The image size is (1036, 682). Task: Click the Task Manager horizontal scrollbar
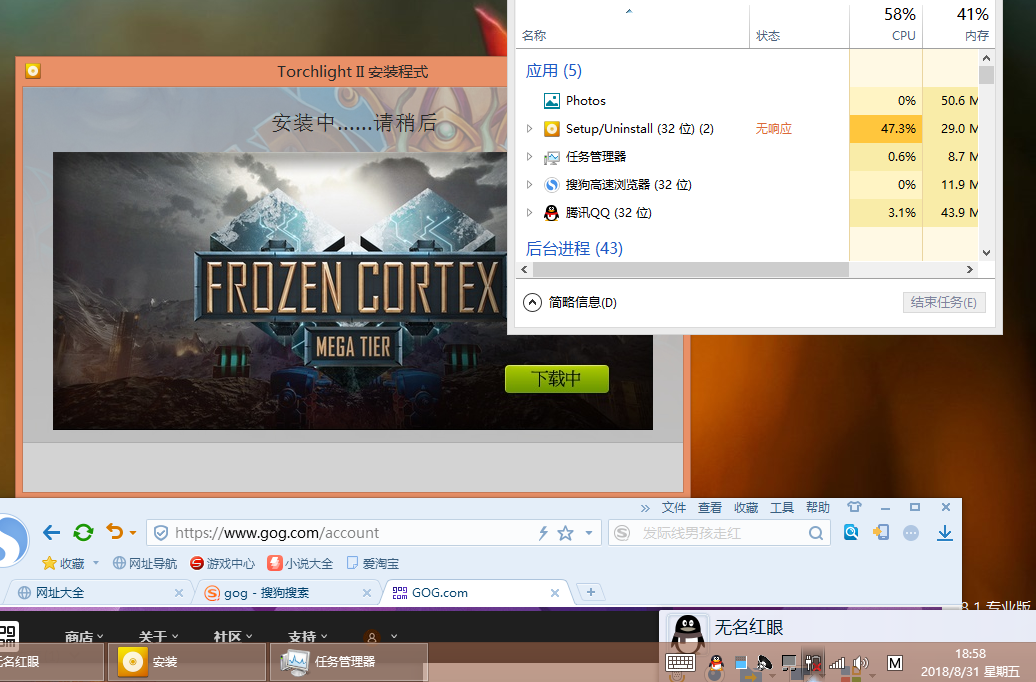(690, 270)
